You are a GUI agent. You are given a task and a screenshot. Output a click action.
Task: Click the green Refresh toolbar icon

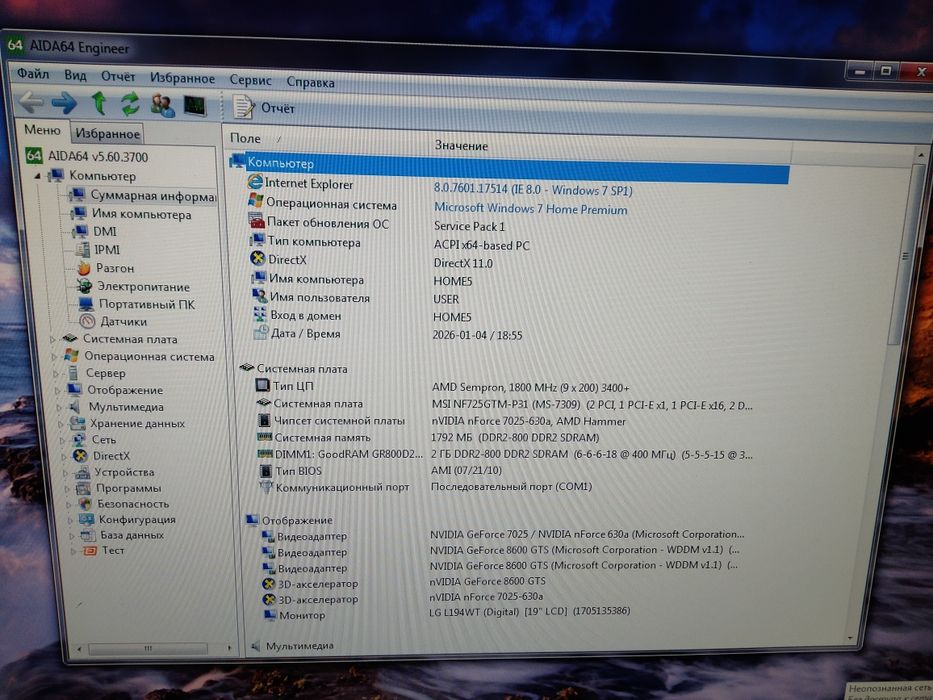[130, 104]
